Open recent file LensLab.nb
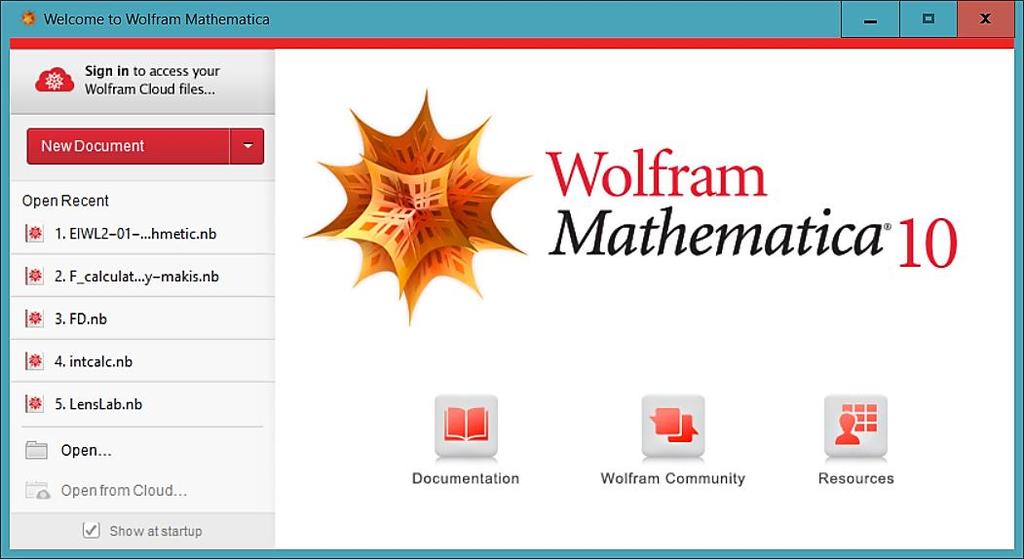Screen dimensions: 1024x559 pos(142,403)
